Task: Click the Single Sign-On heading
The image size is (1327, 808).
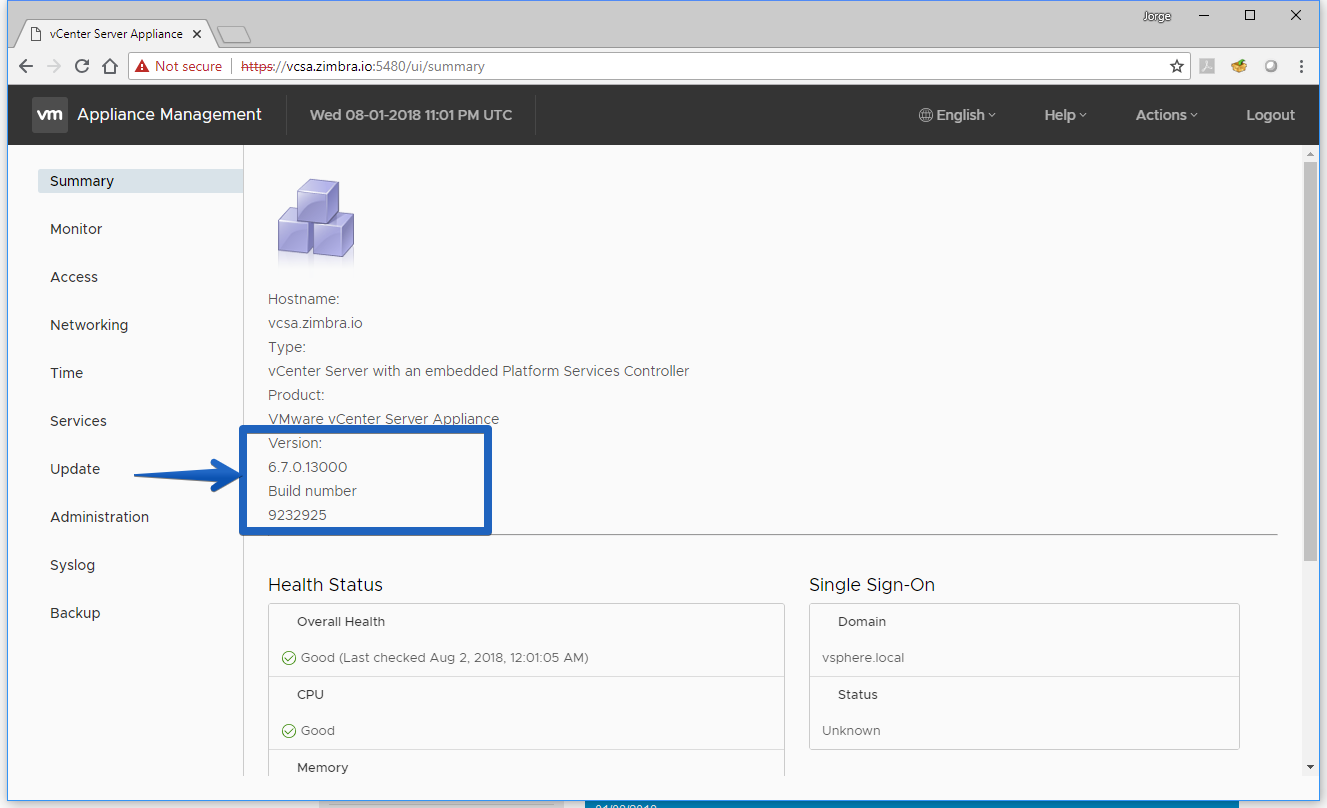Action: point(872,585)
